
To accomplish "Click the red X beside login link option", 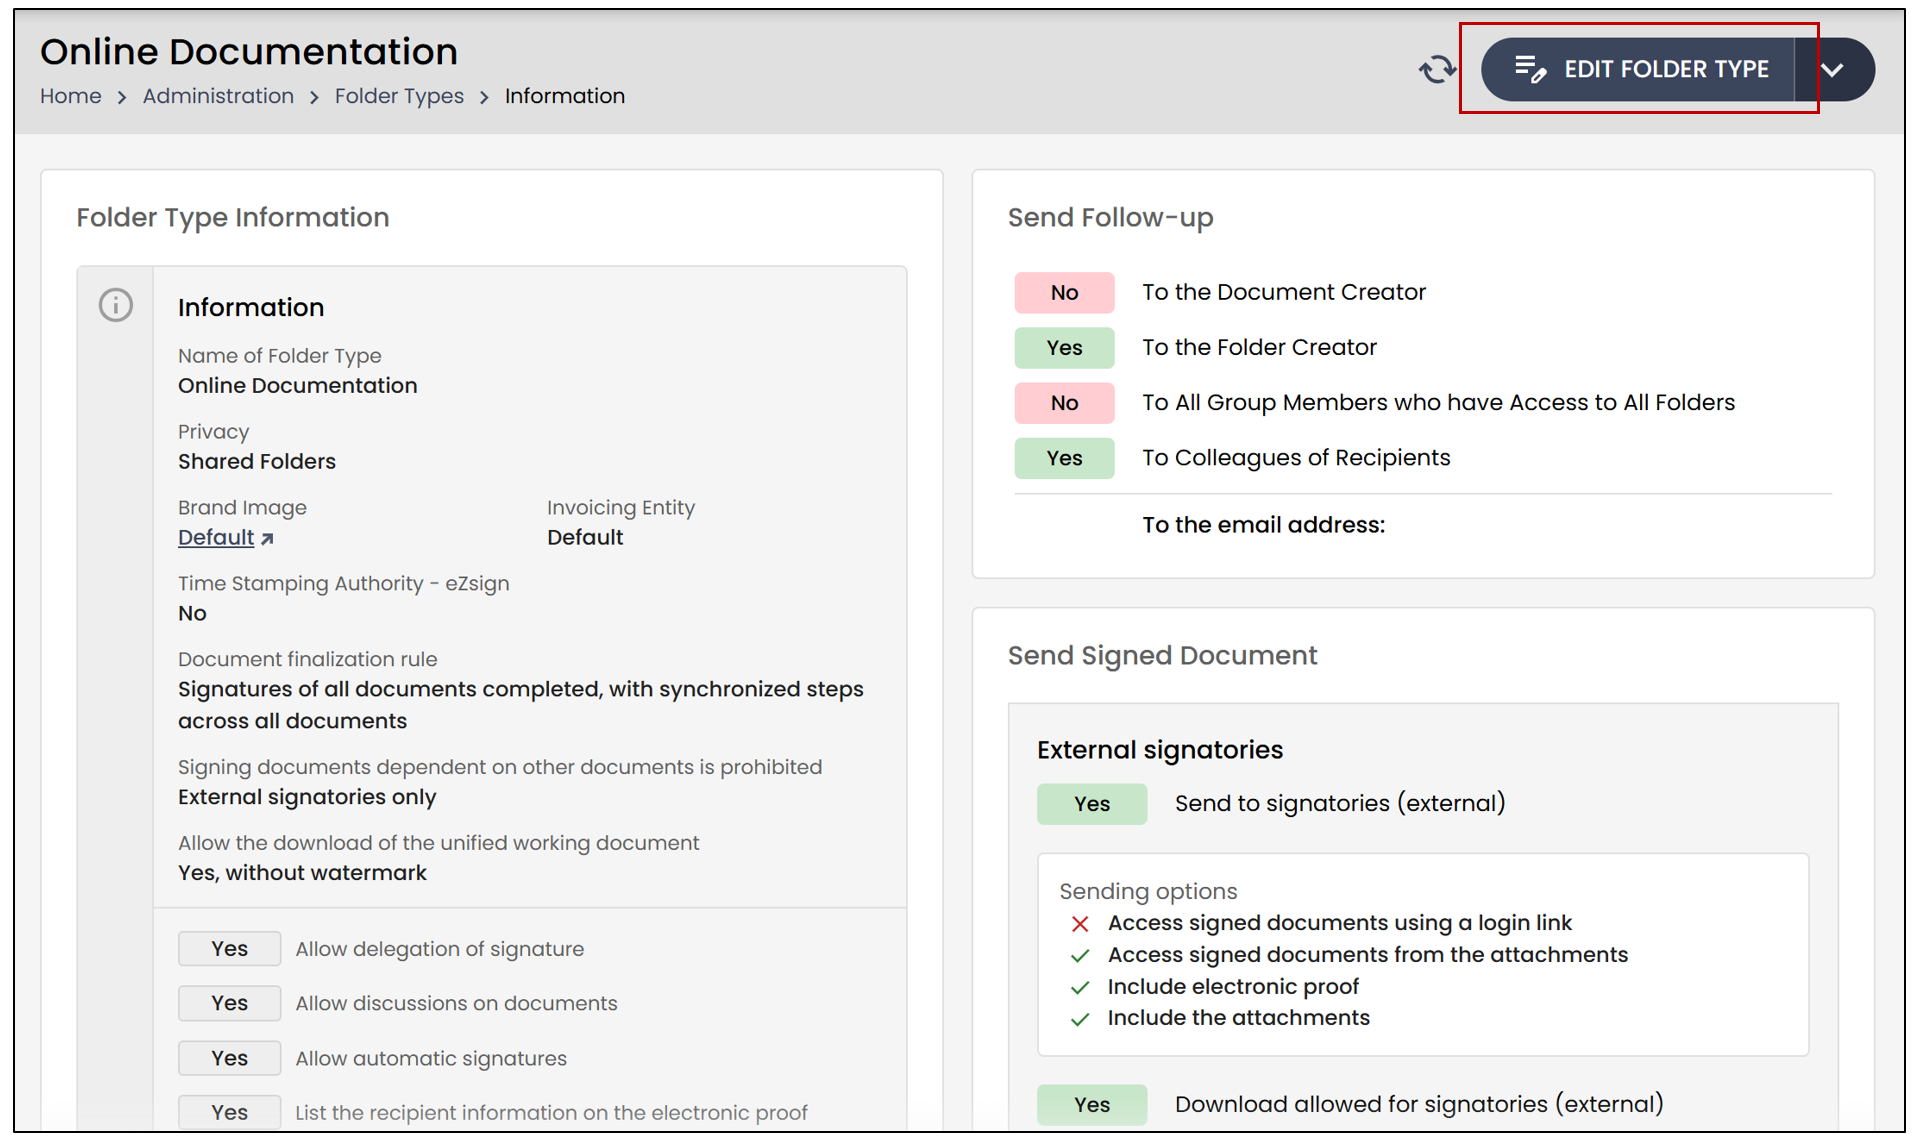I will coord(1080,923).
